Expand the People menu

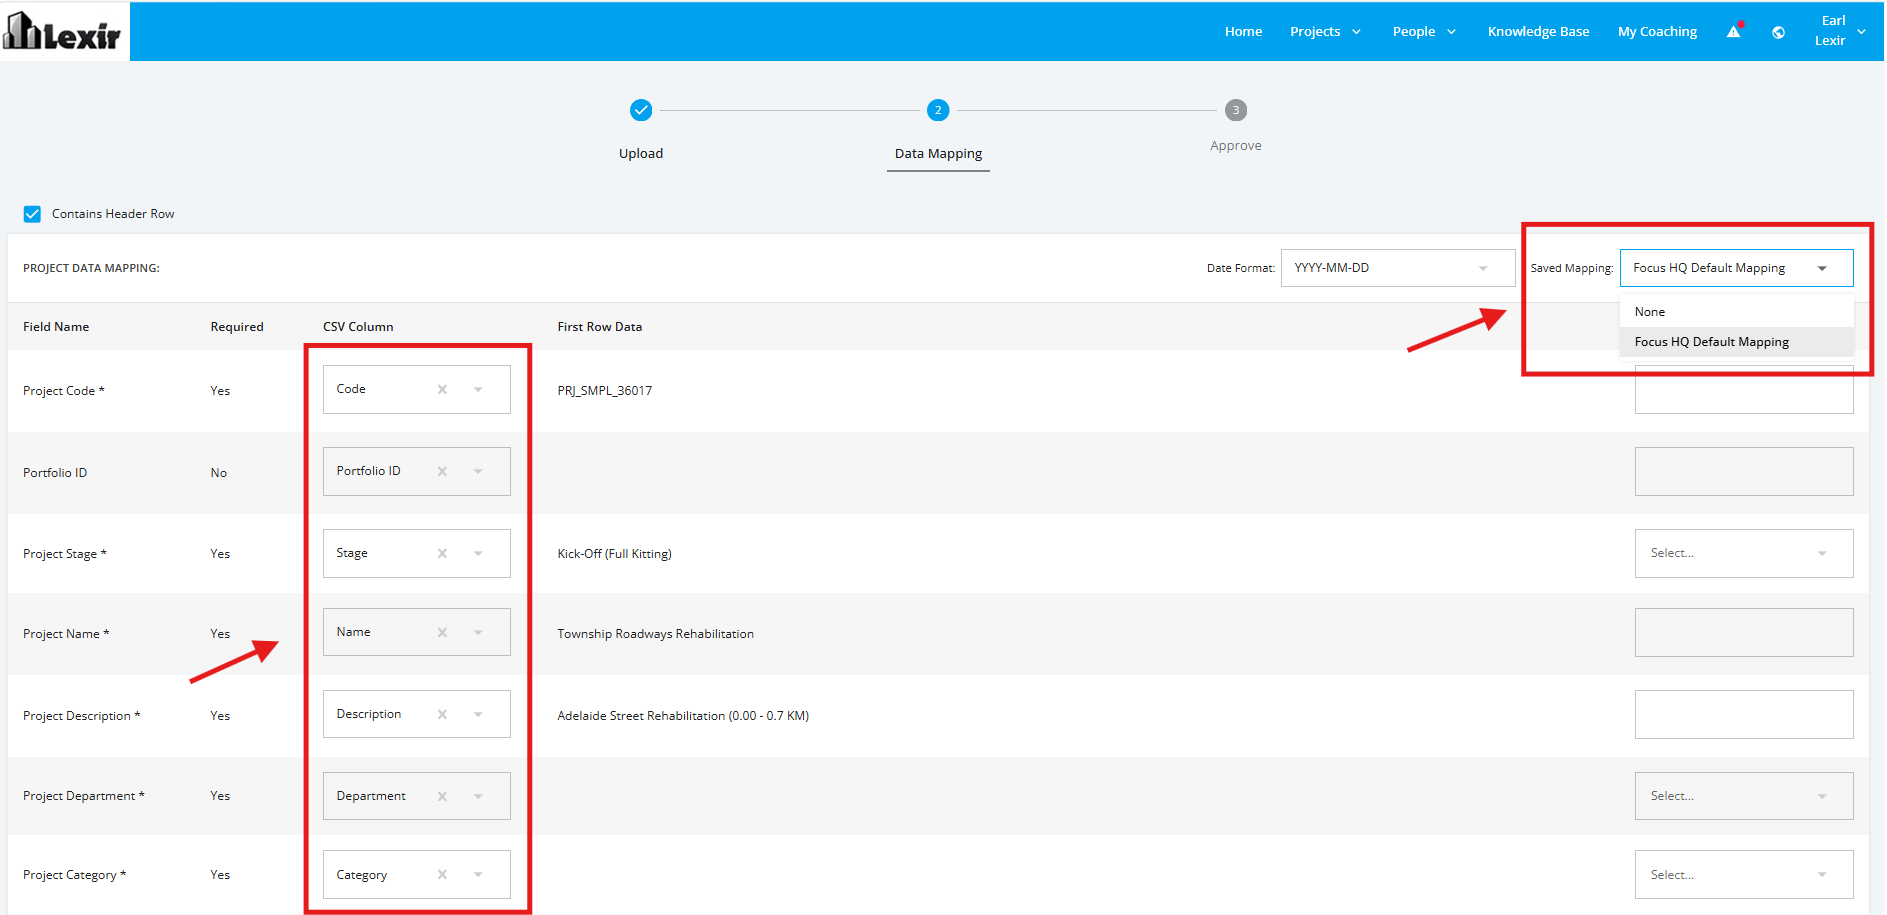[1424, 32]
